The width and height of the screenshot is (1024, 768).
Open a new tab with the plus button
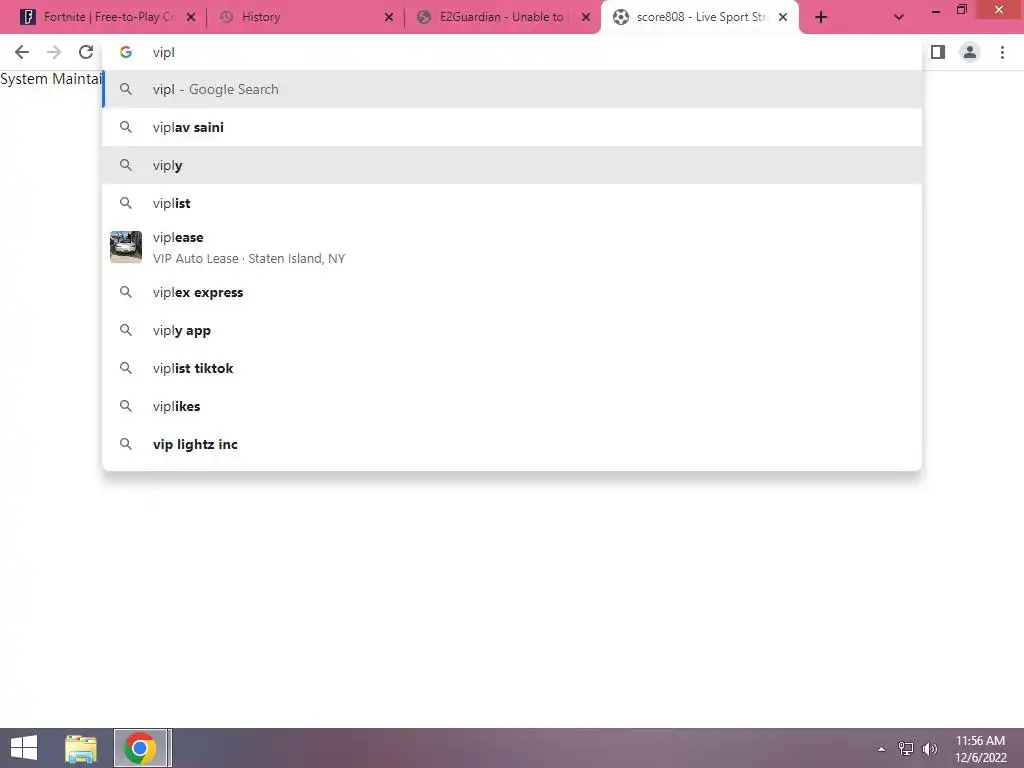(821, 18)
